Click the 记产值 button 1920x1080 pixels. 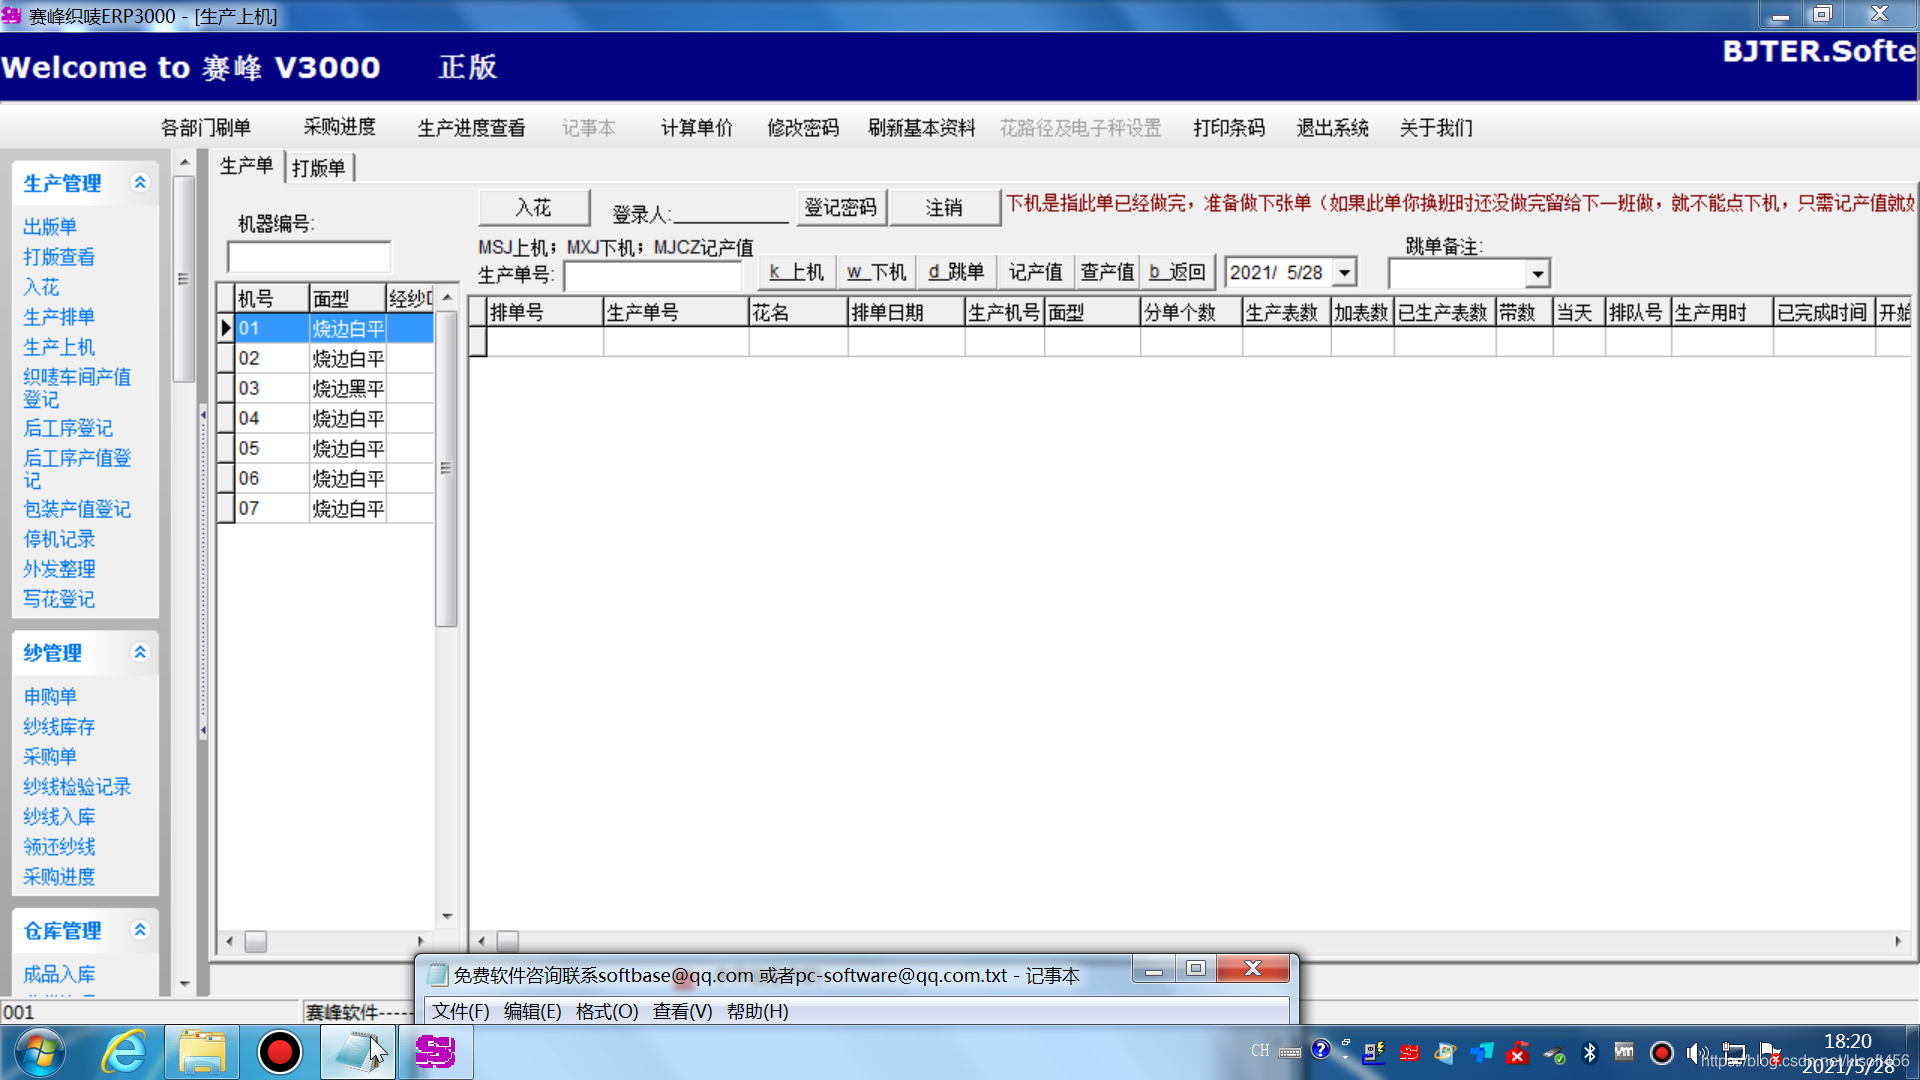pos(1035,271)
